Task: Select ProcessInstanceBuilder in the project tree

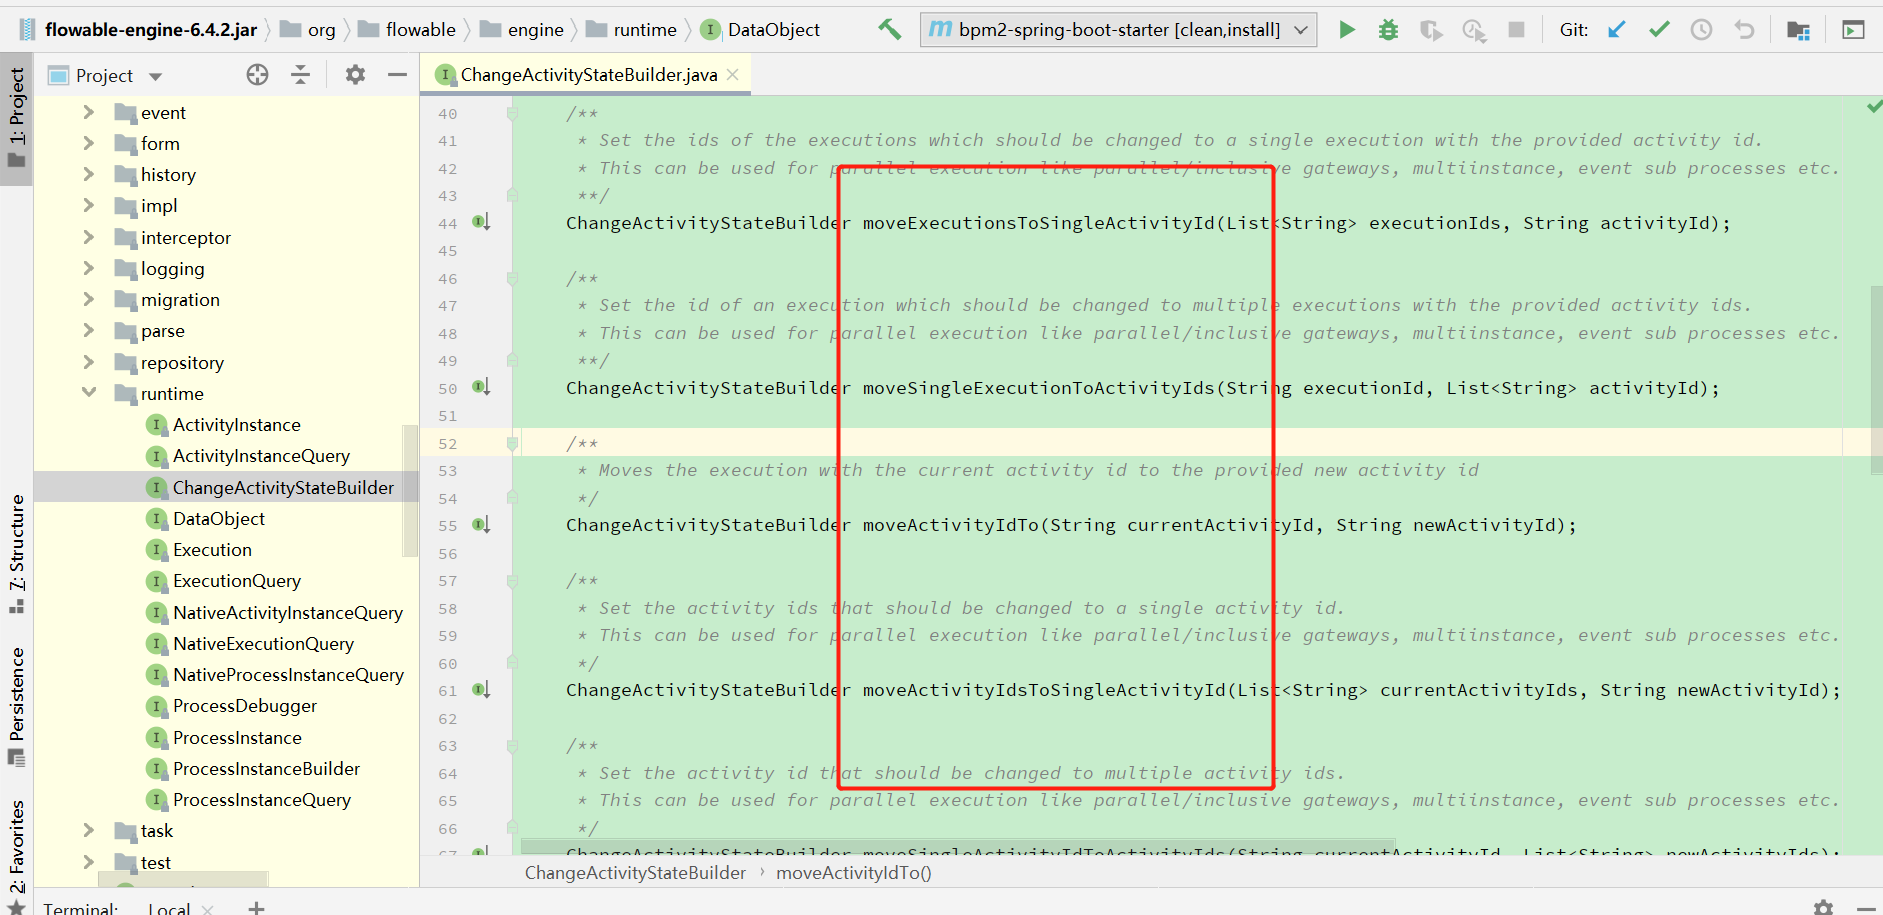Action: point(266,768)
